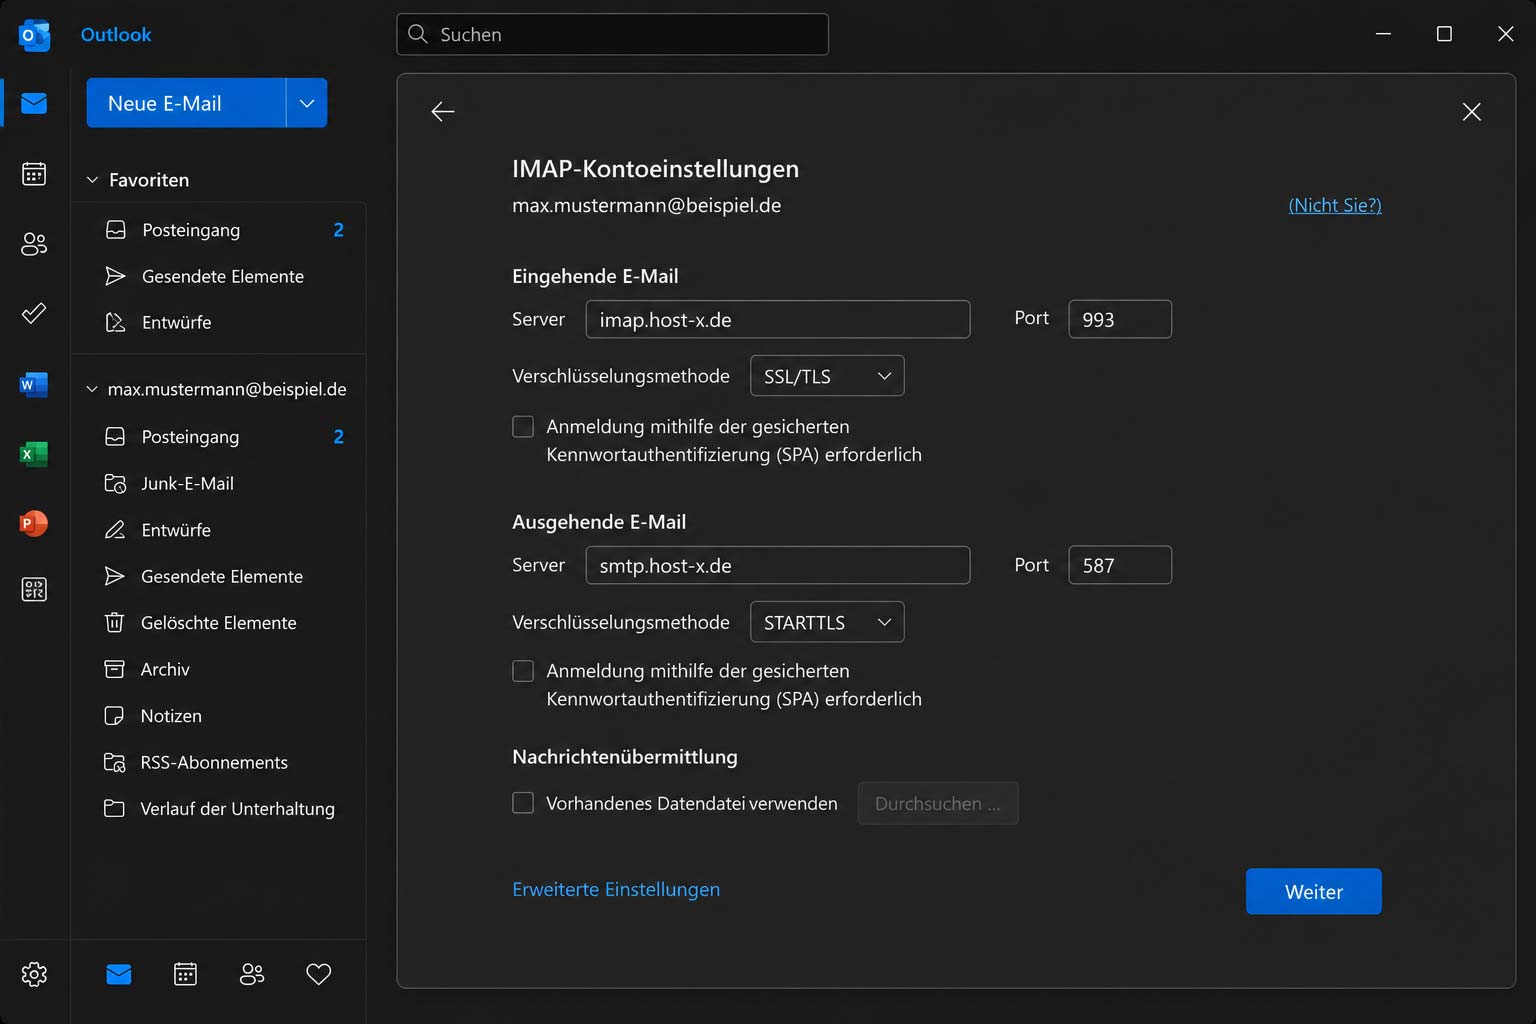Open the People icon in left rail
The height and width of the screenshot is (1024, 1536).
tap(34, 243)
